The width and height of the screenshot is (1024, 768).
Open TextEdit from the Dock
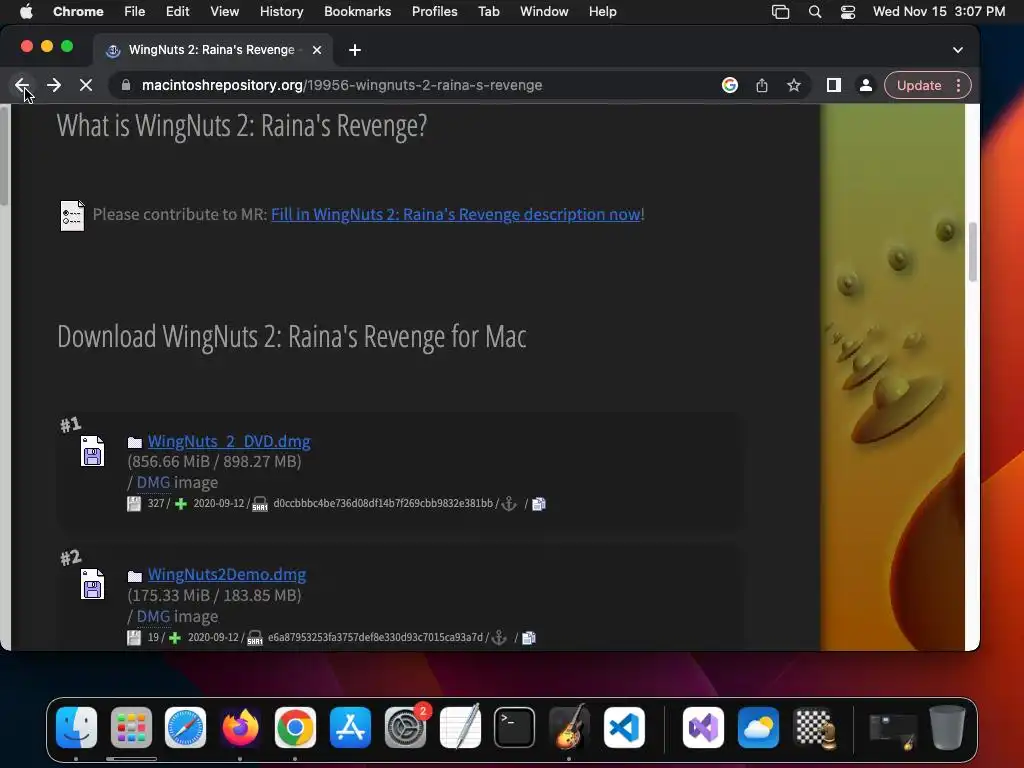pyautogui.click(x=460, y=728)
